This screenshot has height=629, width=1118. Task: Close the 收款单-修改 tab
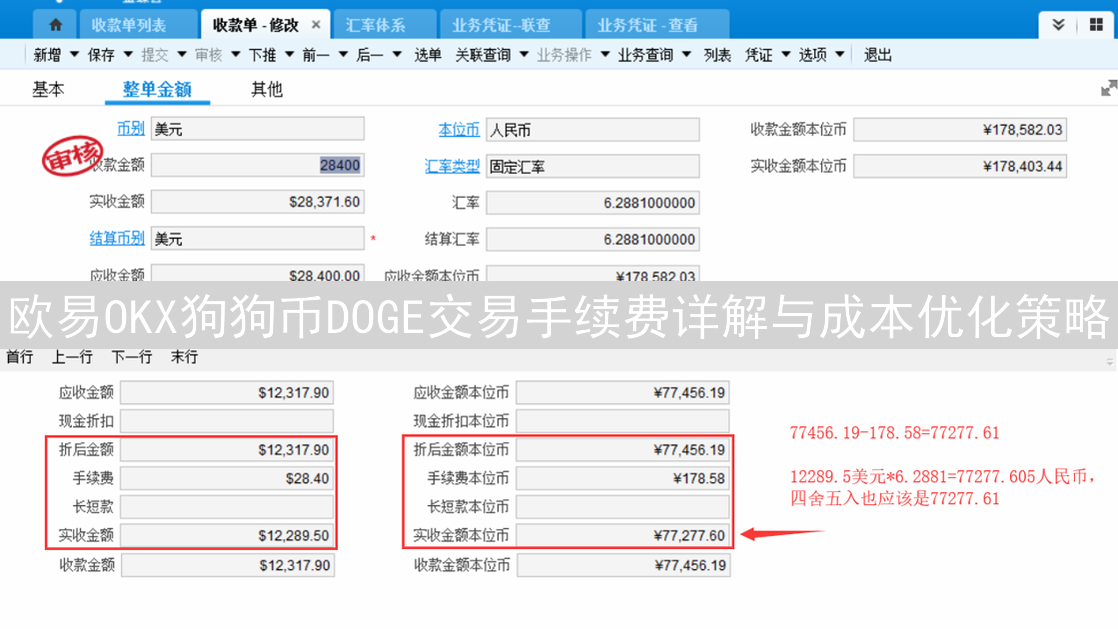[x=316, y=25]
